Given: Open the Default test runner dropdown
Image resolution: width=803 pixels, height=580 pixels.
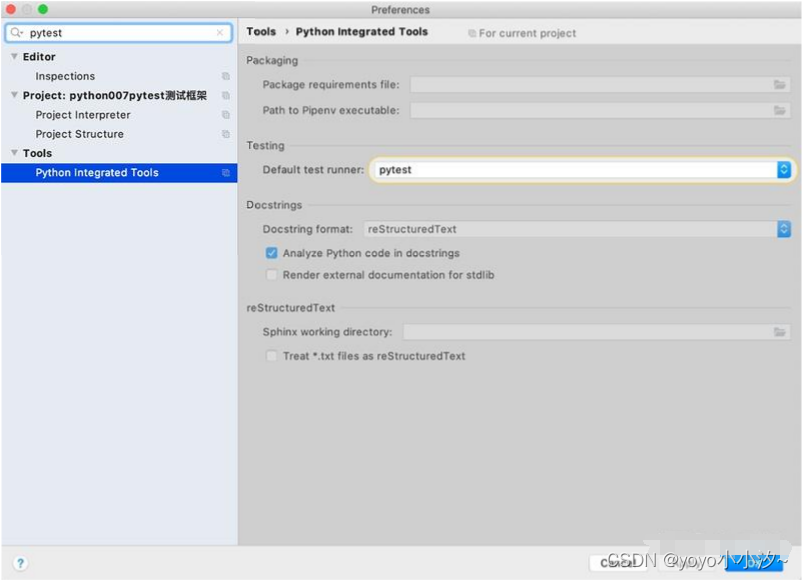Looking at the screenshot, I should 582,170.
